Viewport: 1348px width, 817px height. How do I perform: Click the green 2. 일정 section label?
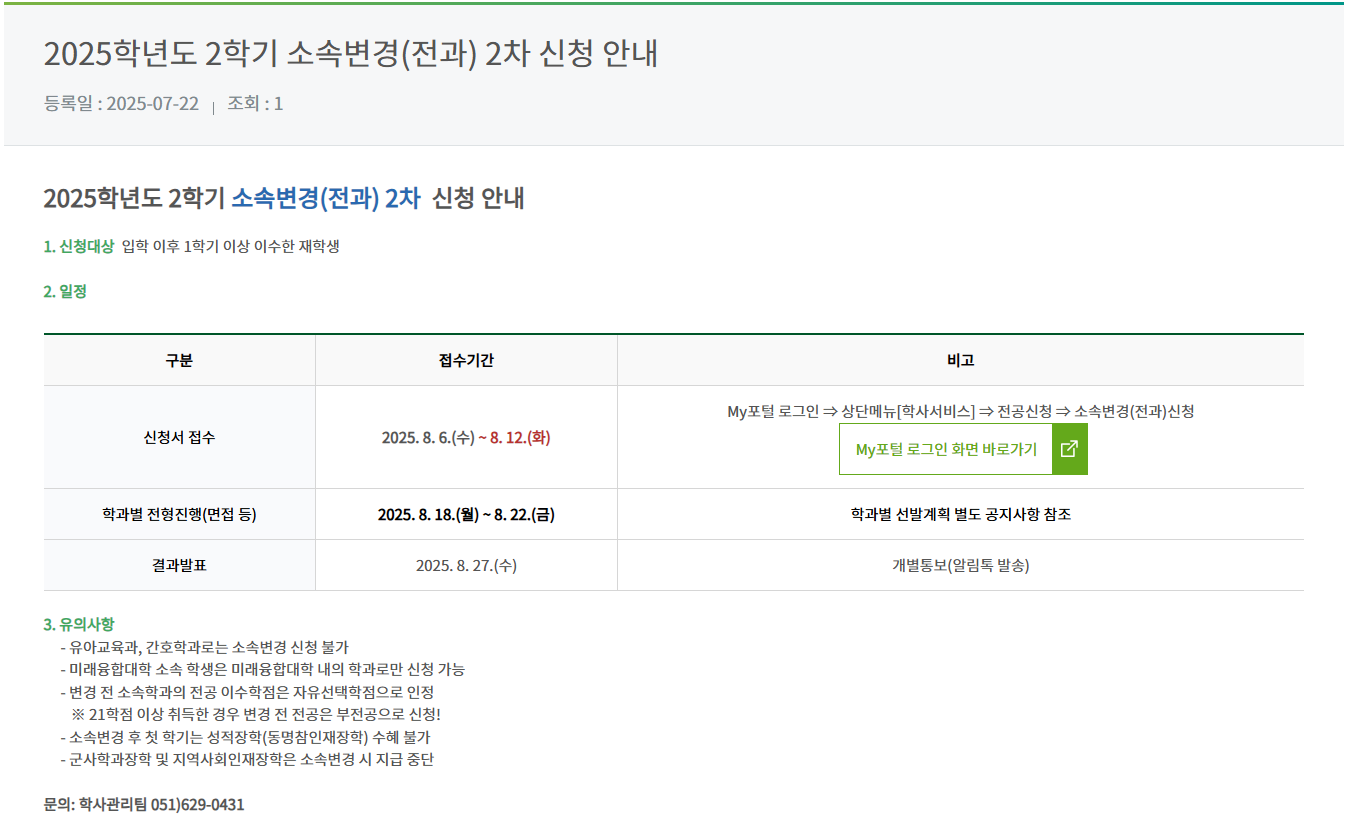click(x=65, y=291)
